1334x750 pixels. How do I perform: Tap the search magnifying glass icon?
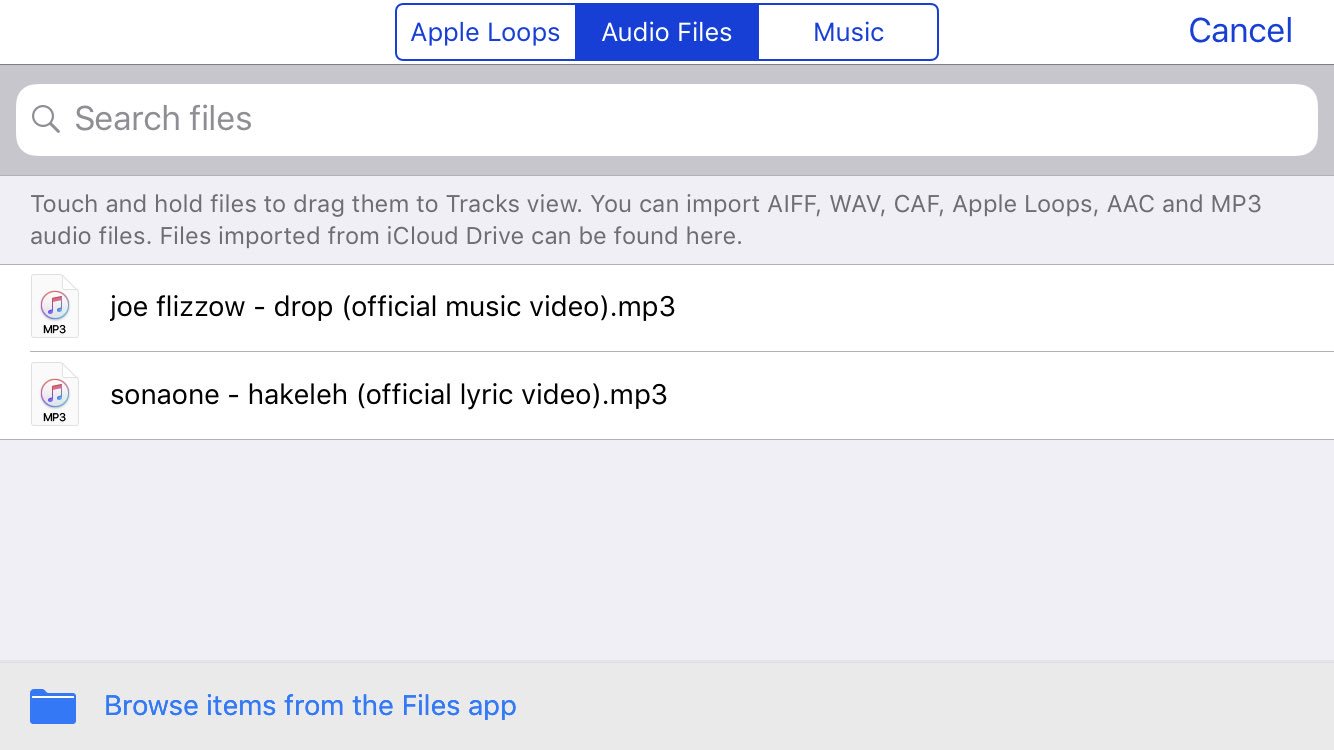click(x=46, y=120)
